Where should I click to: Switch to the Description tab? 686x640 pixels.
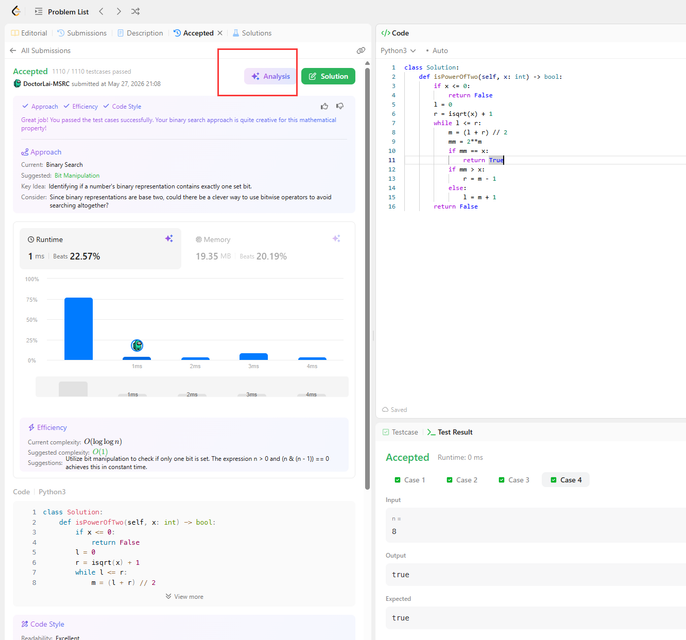(x=140, y=33)
